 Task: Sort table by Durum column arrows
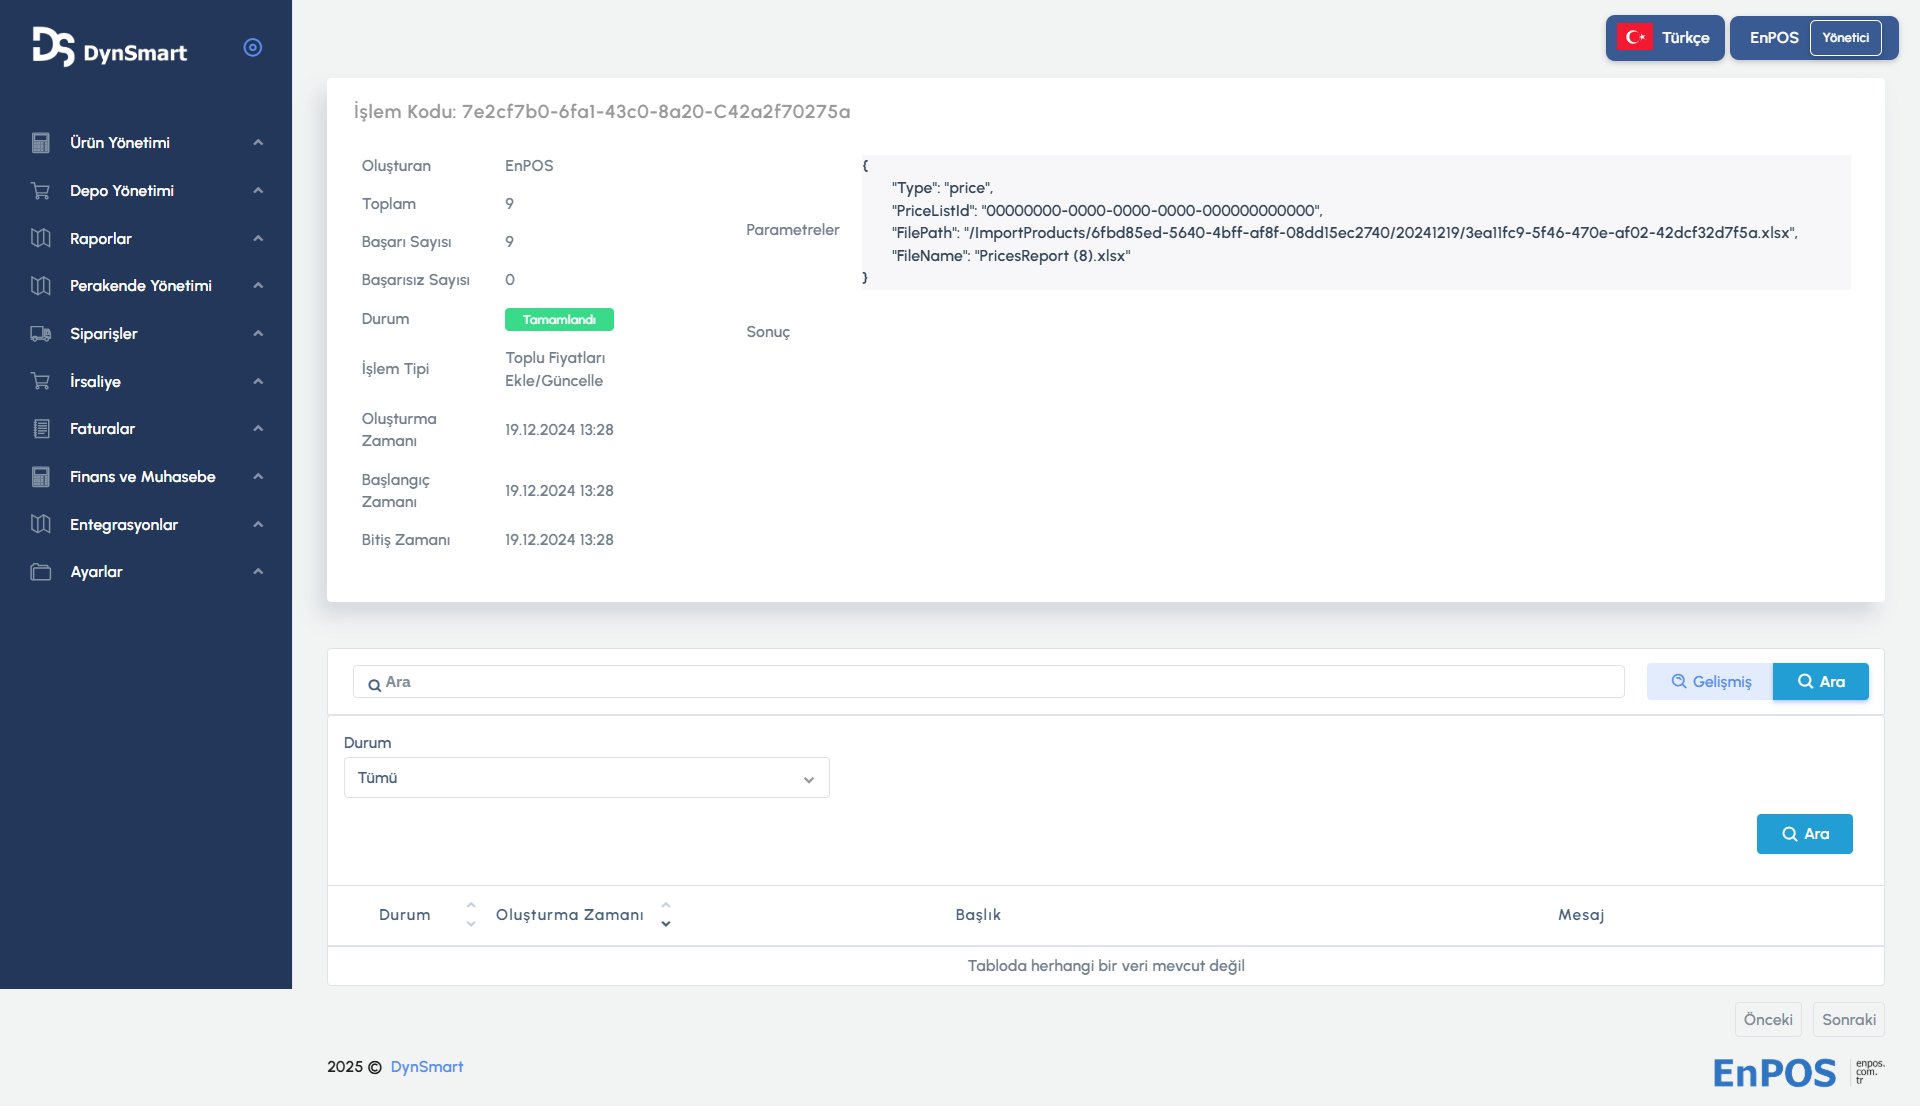[x=471, y=915]
